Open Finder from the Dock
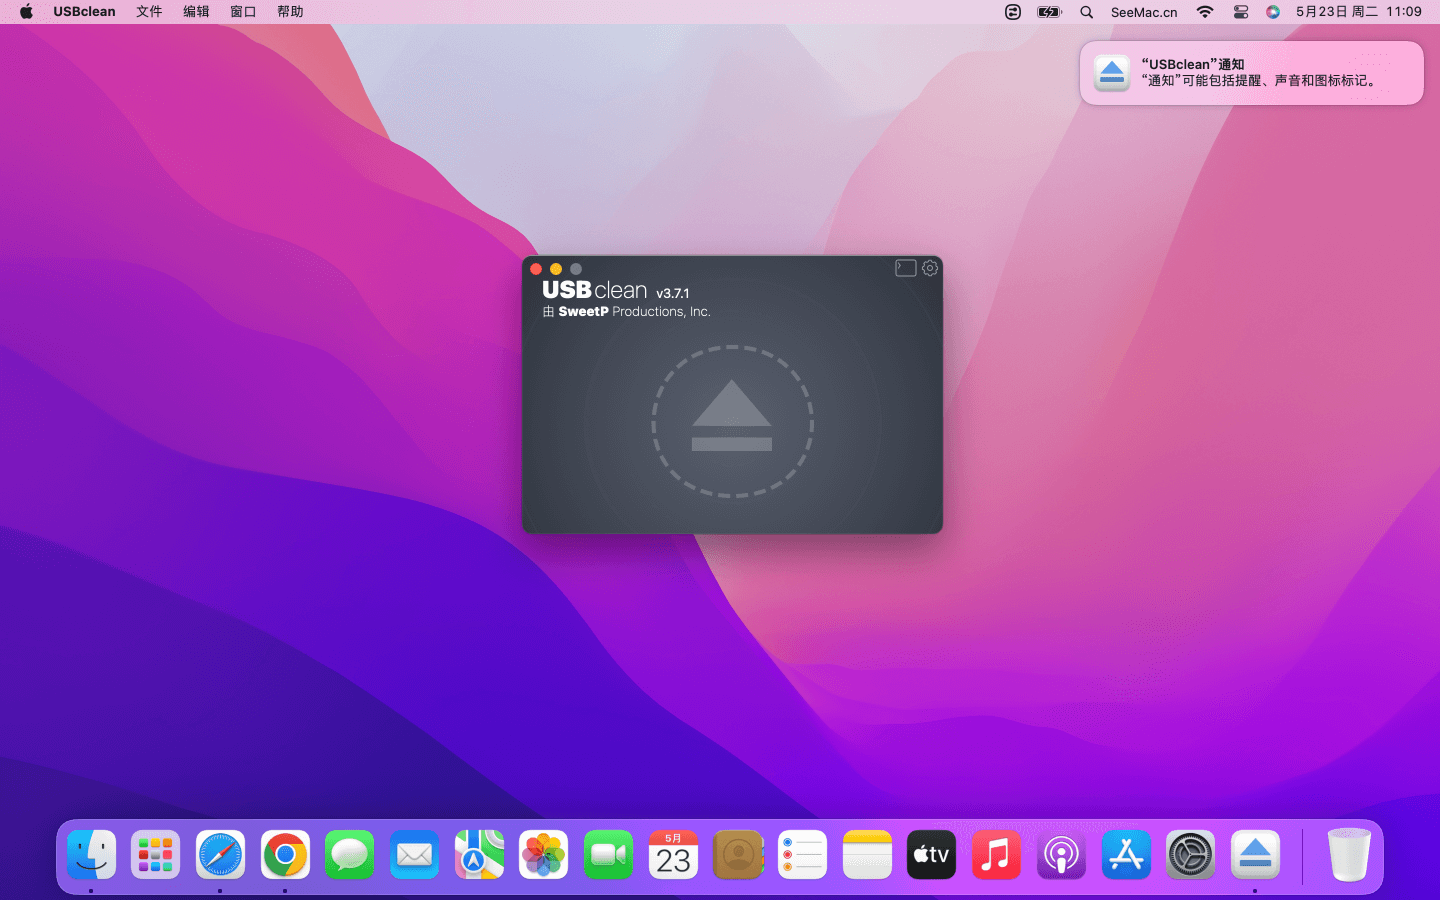This screenshot has height=900, width=1440. [91, 855]
